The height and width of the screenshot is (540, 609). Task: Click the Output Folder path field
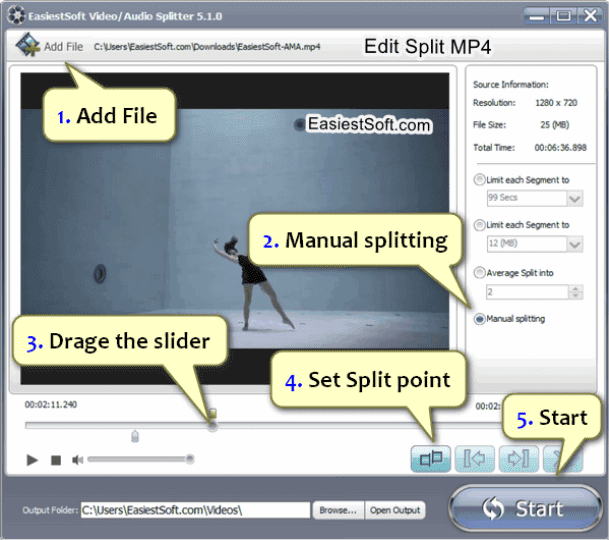pyautogui.click(x=195, y=510)
